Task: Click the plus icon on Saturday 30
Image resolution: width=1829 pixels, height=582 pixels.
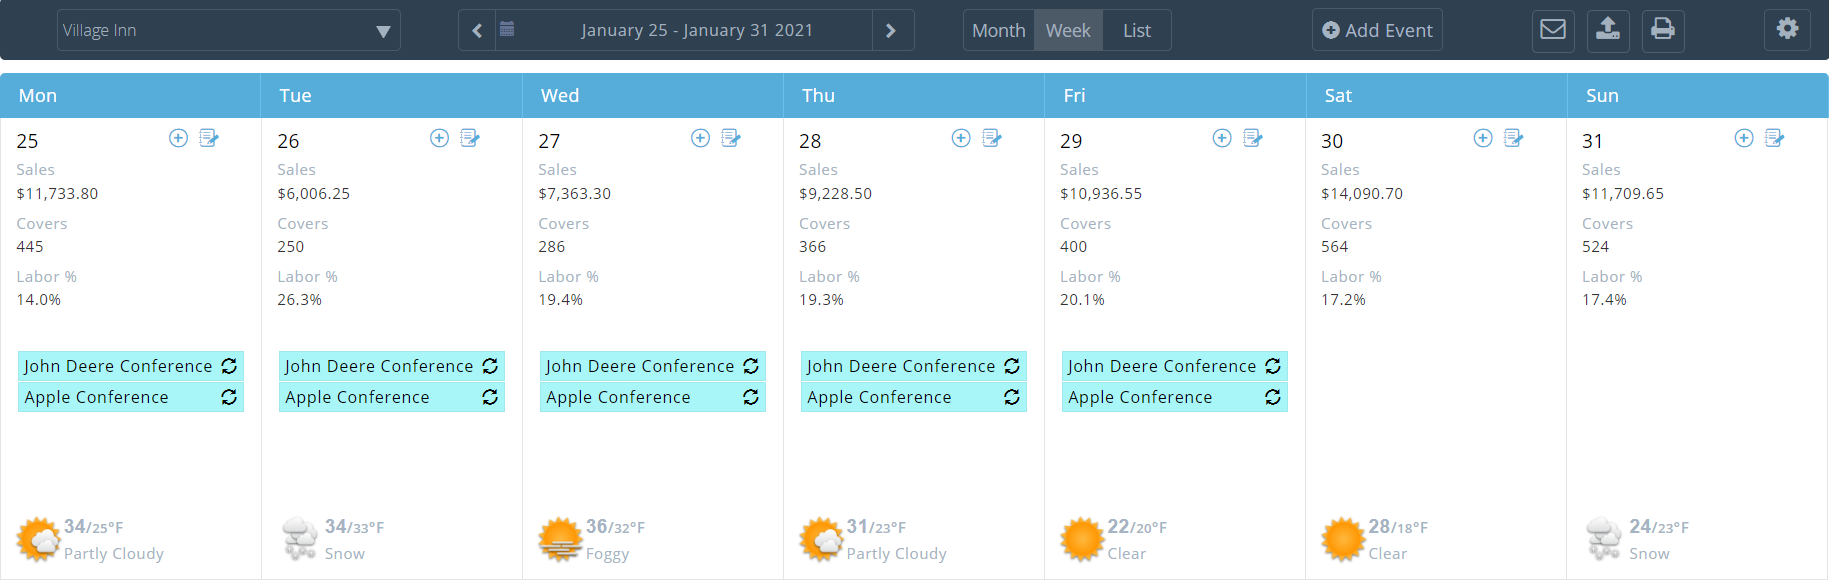Action: (1483, 138)
